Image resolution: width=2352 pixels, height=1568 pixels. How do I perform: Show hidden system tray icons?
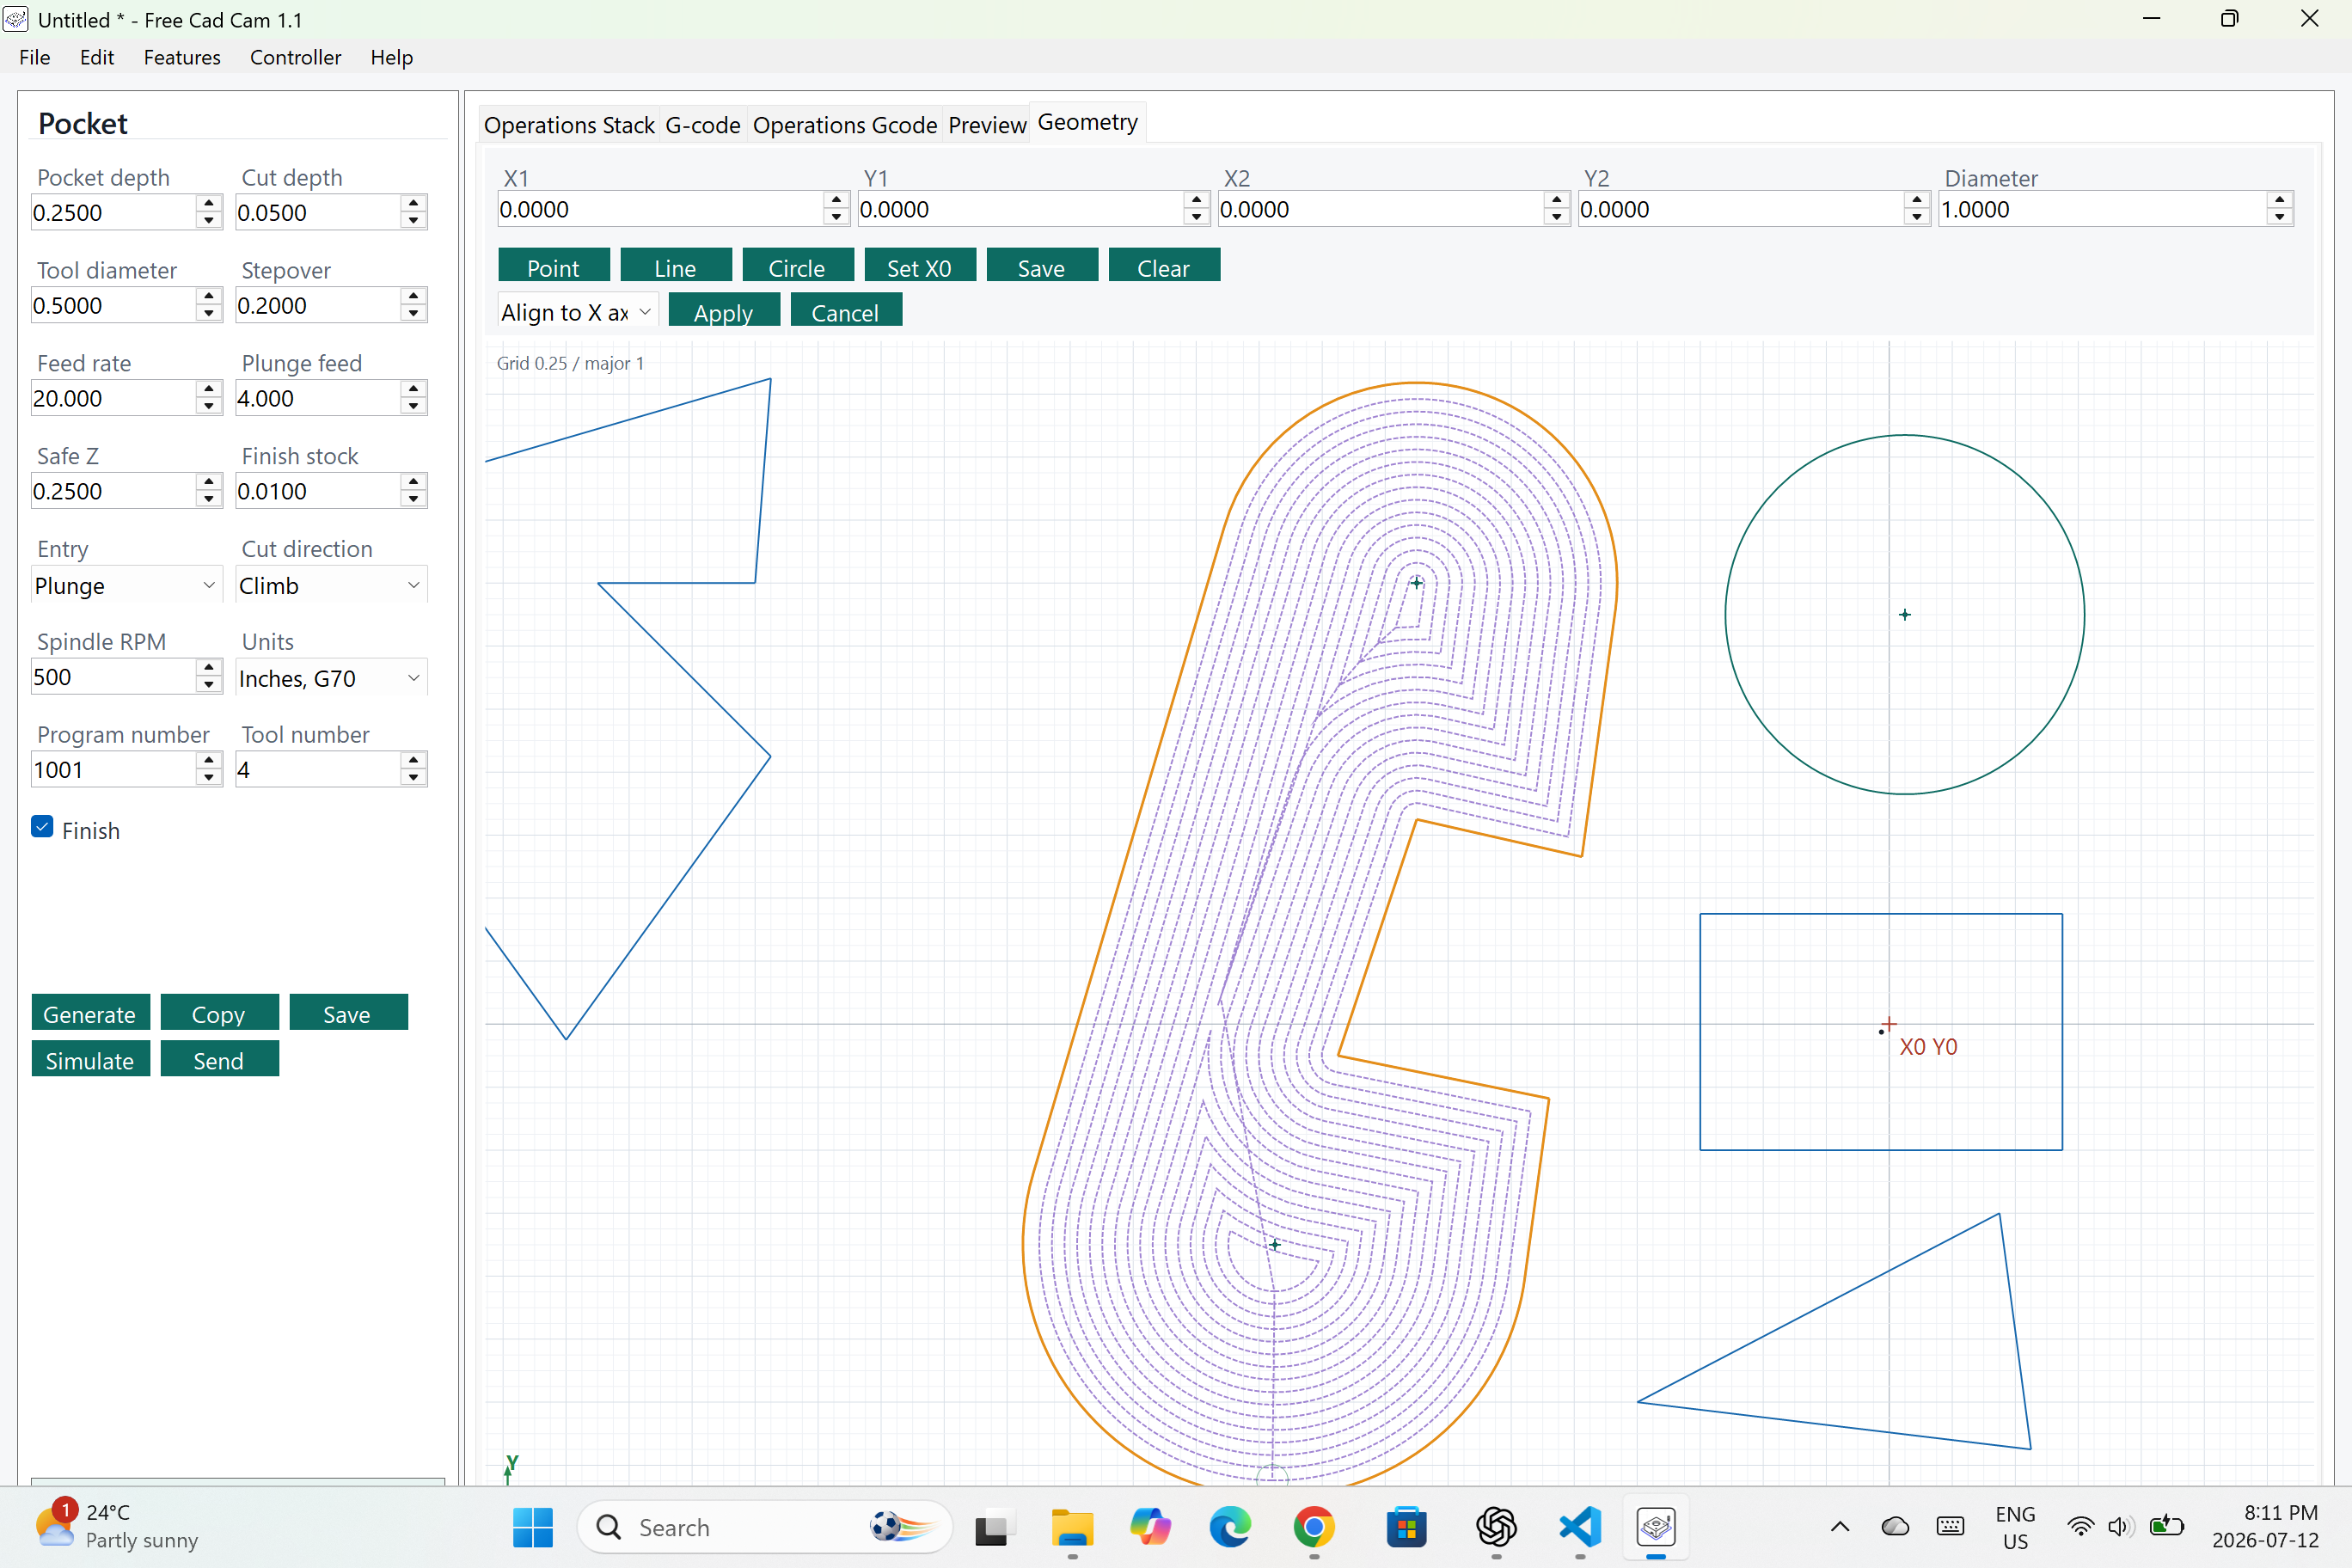1840,1527
